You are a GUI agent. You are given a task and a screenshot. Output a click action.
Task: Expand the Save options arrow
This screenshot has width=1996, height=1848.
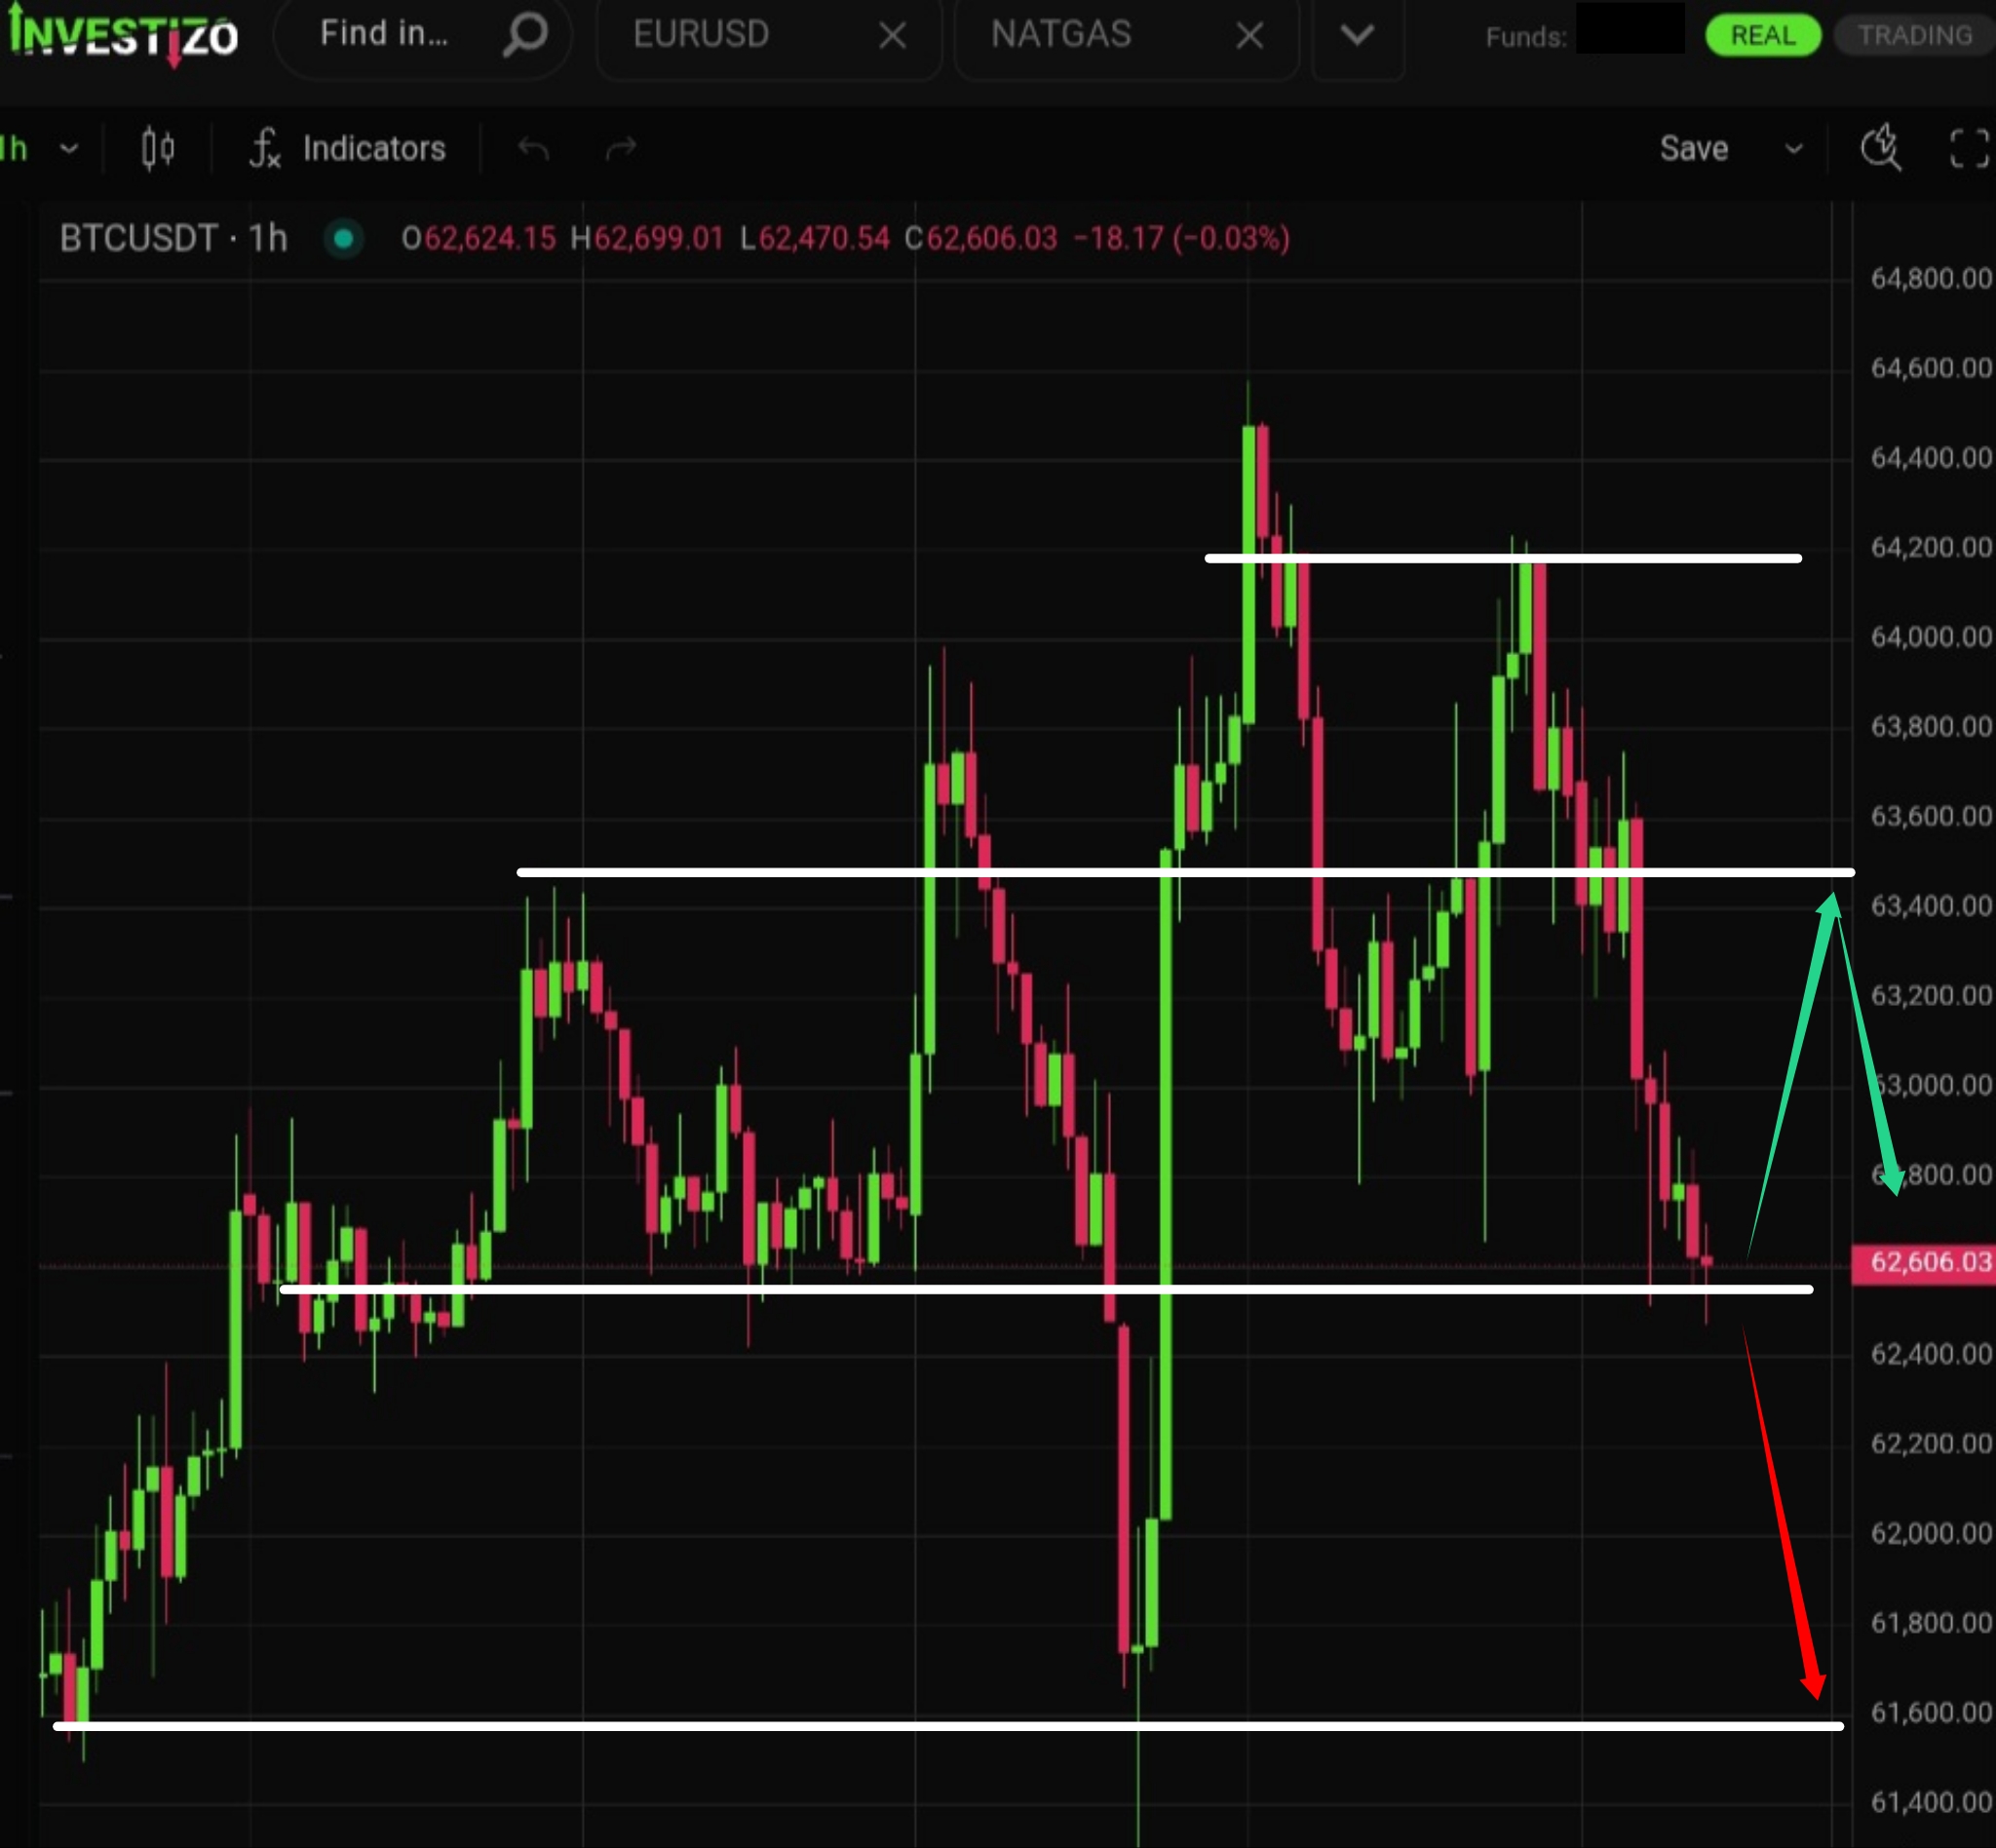(x=1794, y=149)
